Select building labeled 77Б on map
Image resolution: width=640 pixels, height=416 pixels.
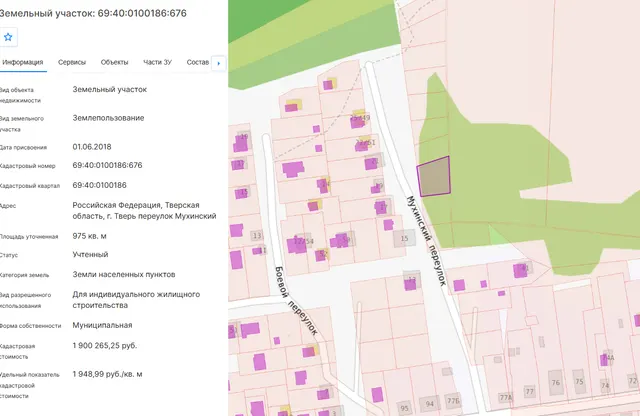pyautogui.click(x=453, y=401)
